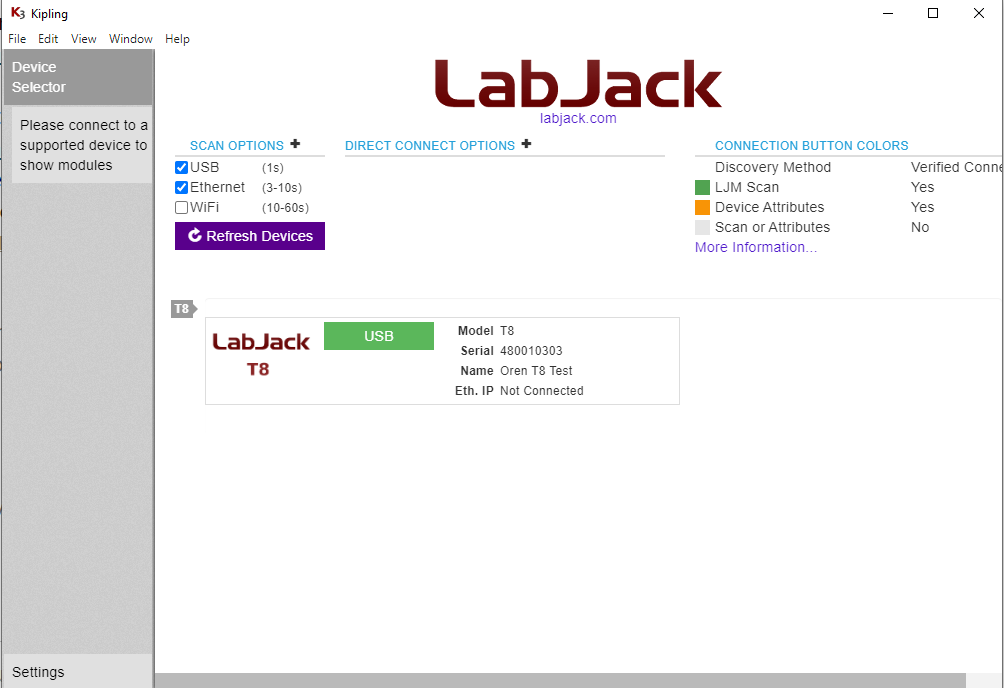Uncheck the Ethernet scan option
Screen dimensions: 1004x688
pyautogui.click(x=181, y=187)
